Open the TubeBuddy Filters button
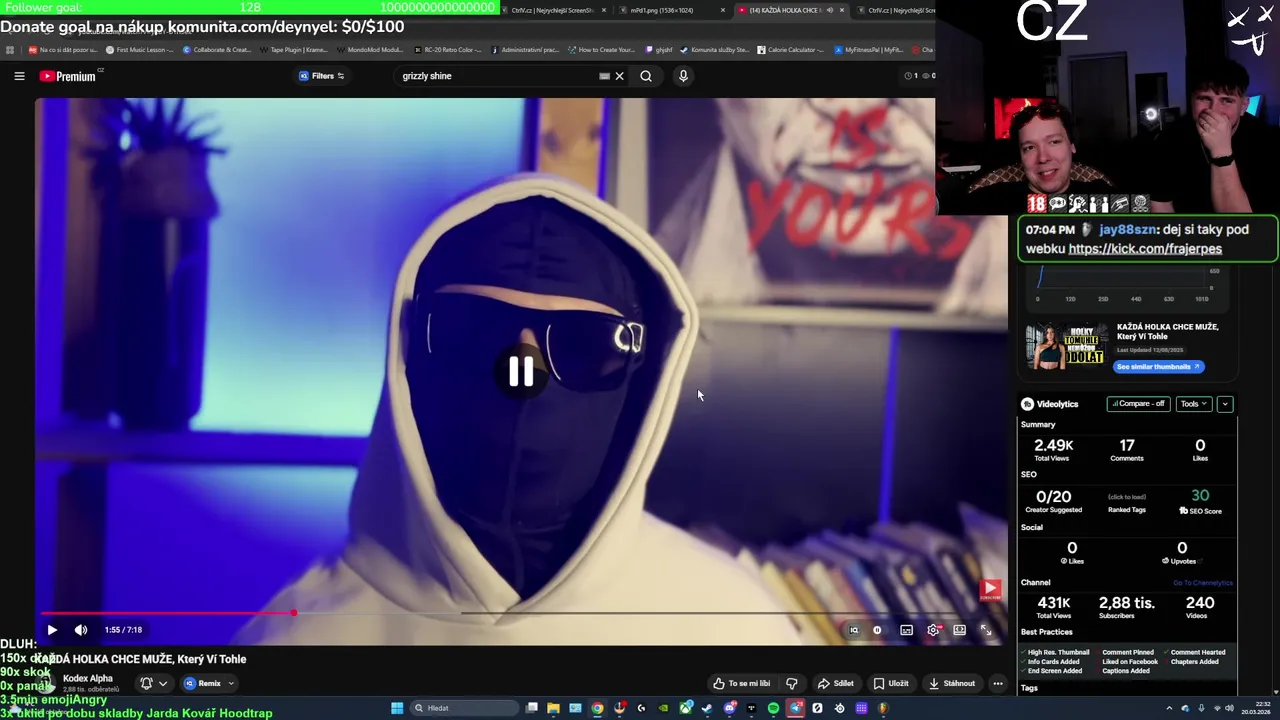The image size is (1280, 720). pyautogui.click(x=322, y=76)
